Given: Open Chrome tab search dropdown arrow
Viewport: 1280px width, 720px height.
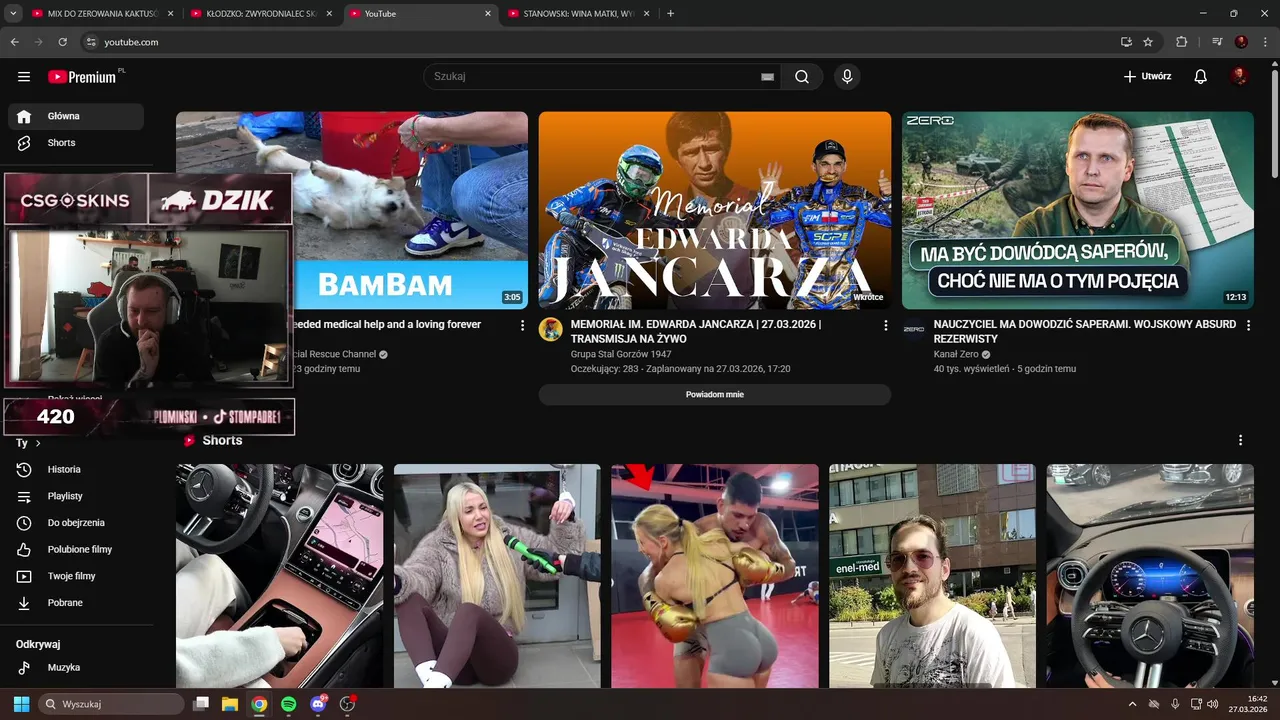Looking at the screenshot, I should click(x=13, y=13).
